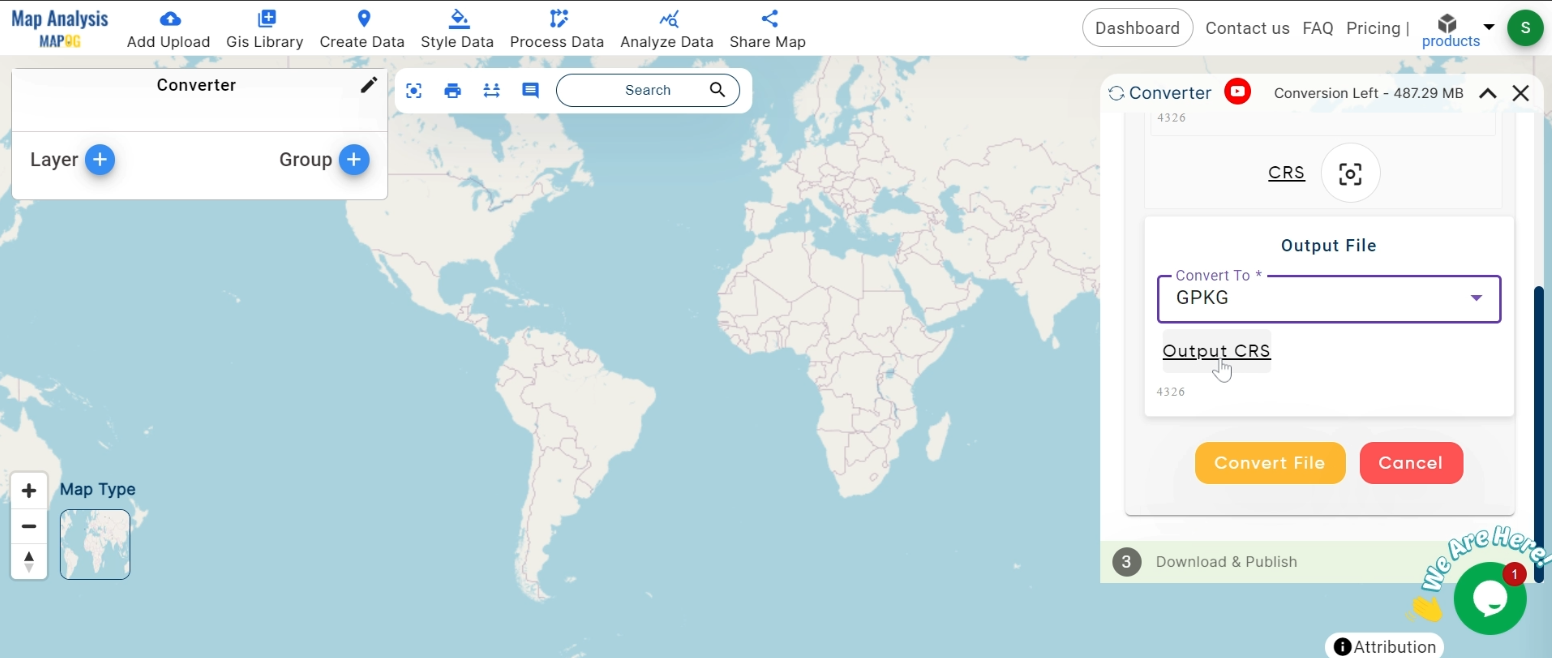Open the Analyze Data tool
The image size is (1552, 658).
(666, 28)
